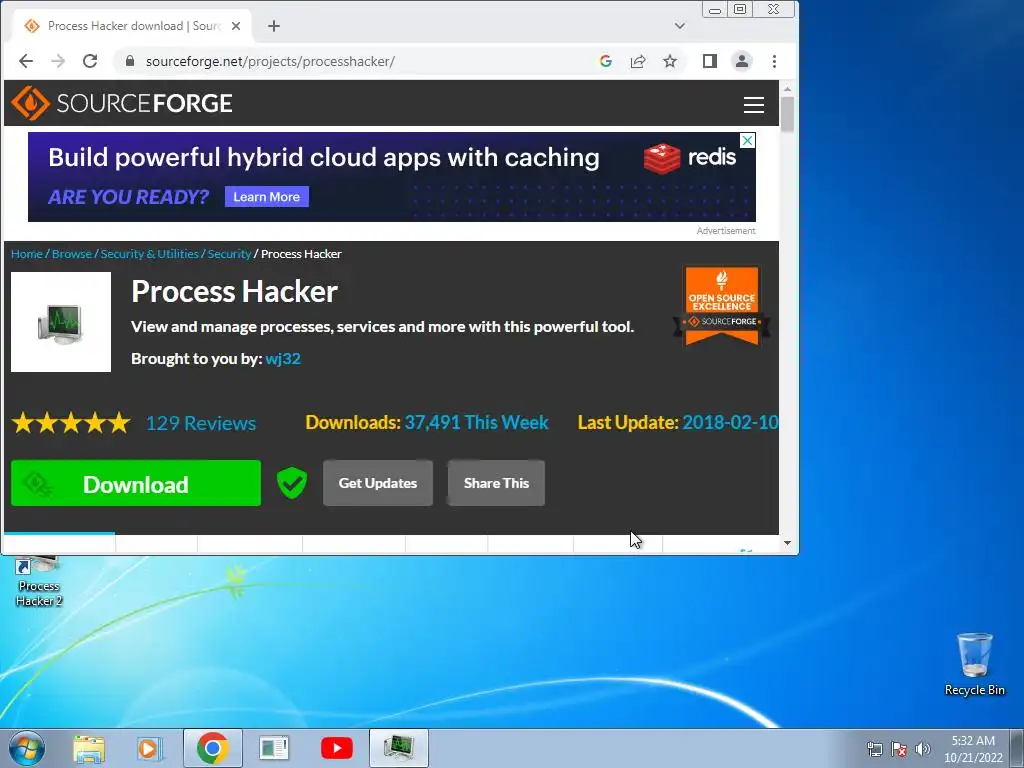Open the Security breadcrumb link
This screenshot has width=1024, height=768.
(x=229, y=254)
